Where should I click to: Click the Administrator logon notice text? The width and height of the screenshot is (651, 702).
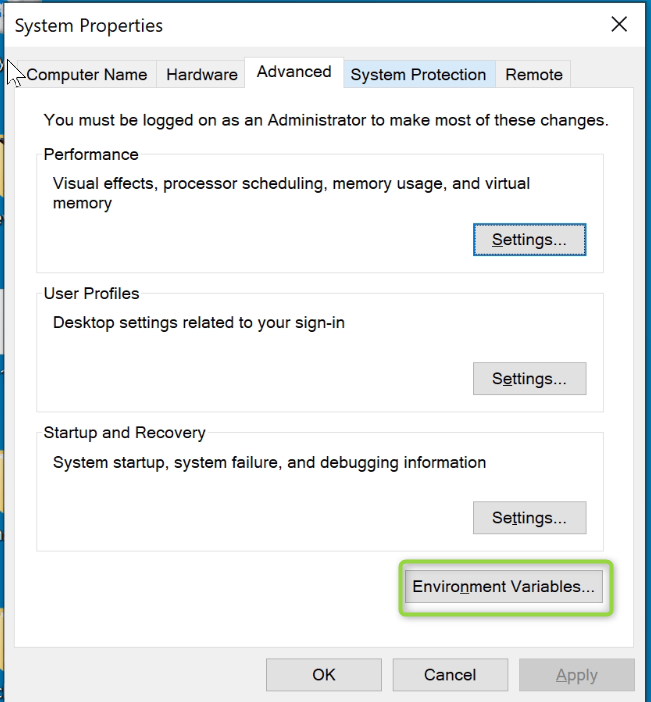point(326,120)
